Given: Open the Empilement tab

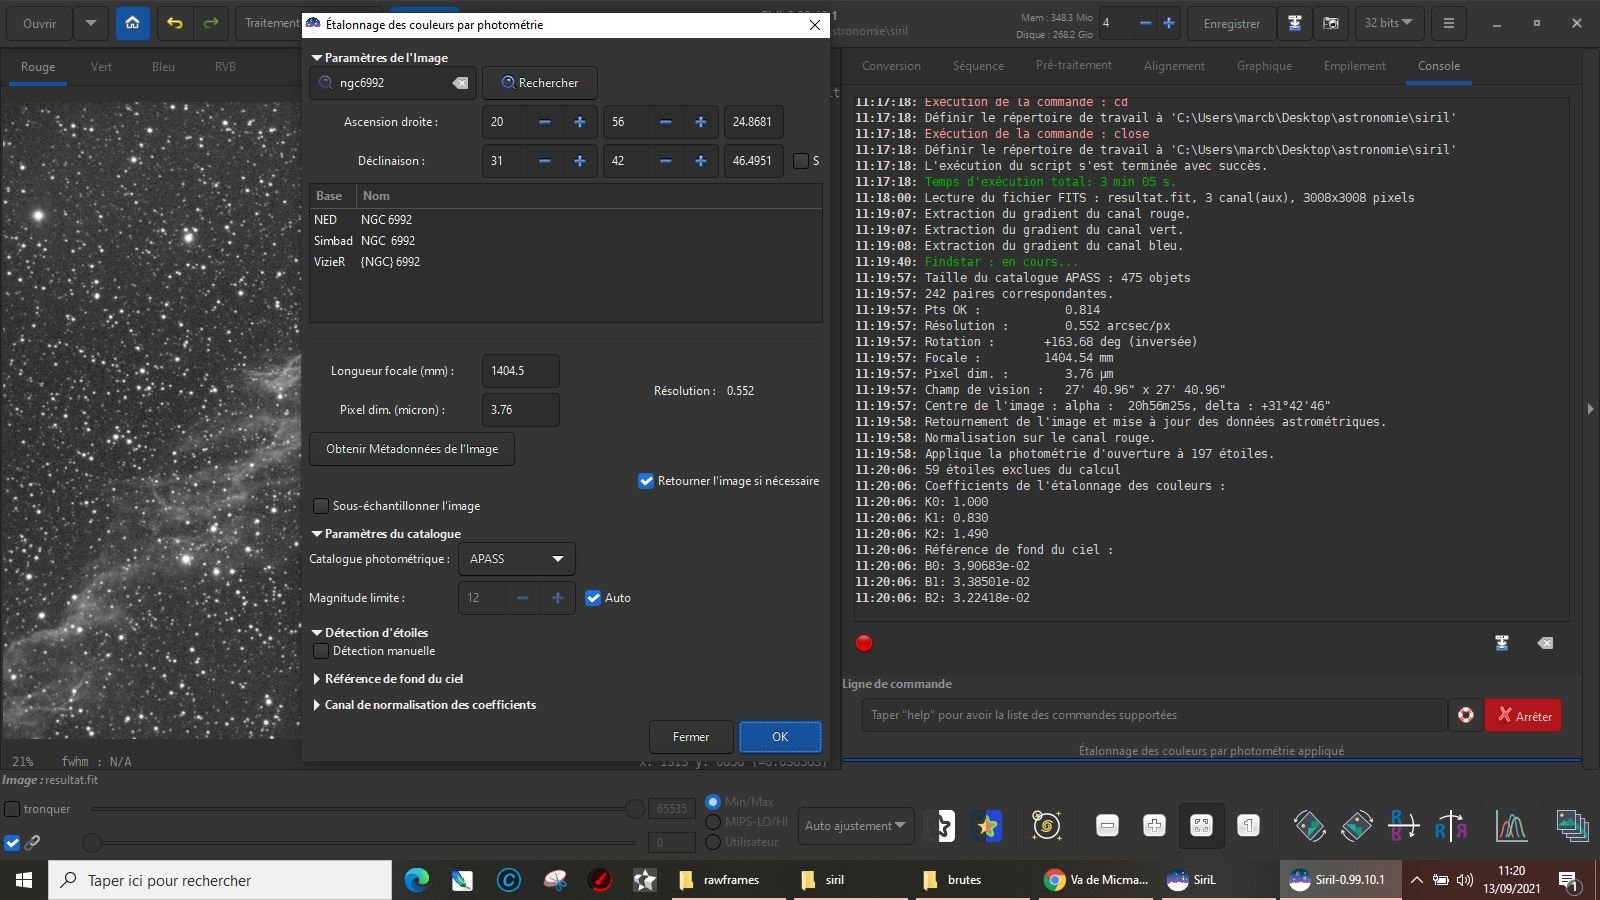Looking at the screenshot, I should coord(1354,66).
